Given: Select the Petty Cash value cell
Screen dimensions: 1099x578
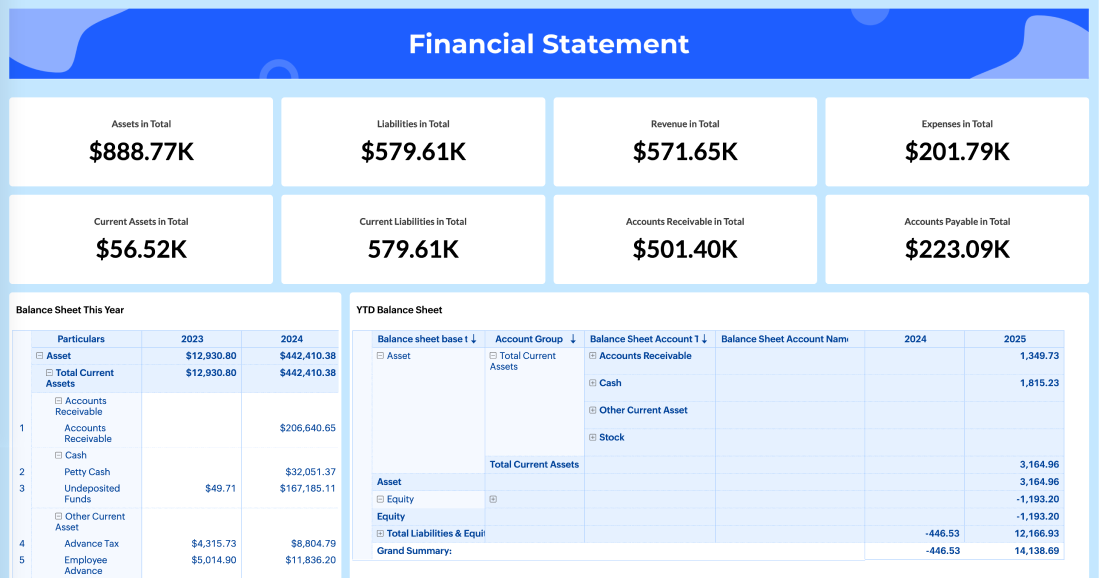Looking at the screenshot, I should coord(311,471).
